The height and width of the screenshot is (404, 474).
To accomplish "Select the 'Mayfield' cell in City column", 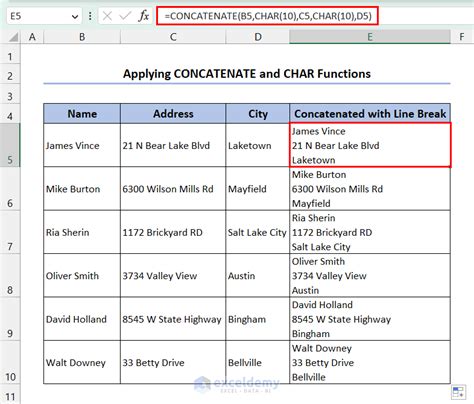I will coord(258,189).
